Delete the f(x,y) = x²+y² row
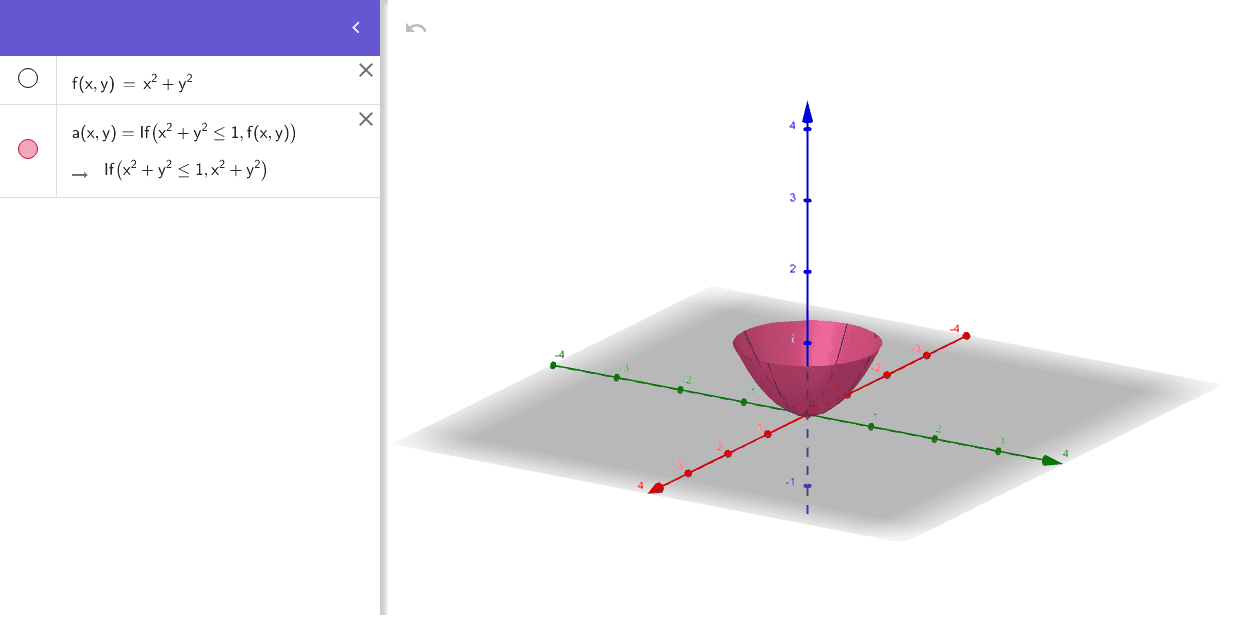This screenshot has width=1237, height=617. 365,70
